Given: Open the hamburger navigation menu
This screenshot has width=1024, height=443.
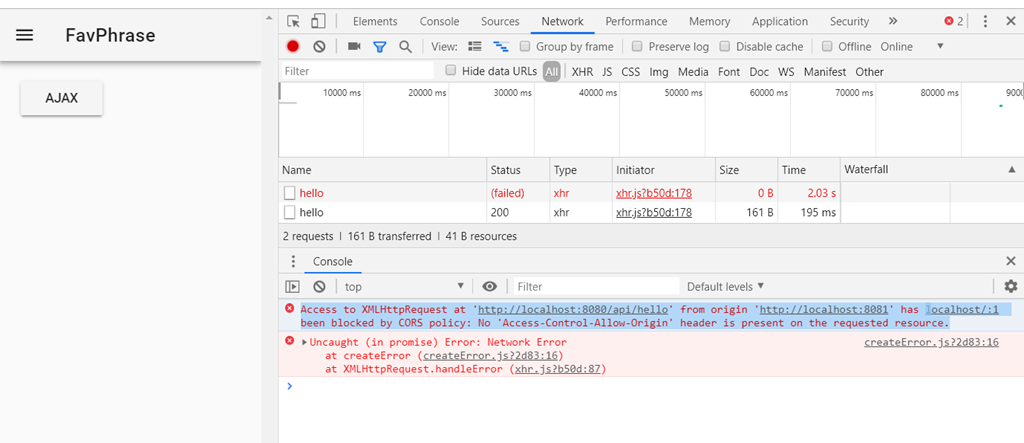Looking at the screenshot, I should point(25,35).
